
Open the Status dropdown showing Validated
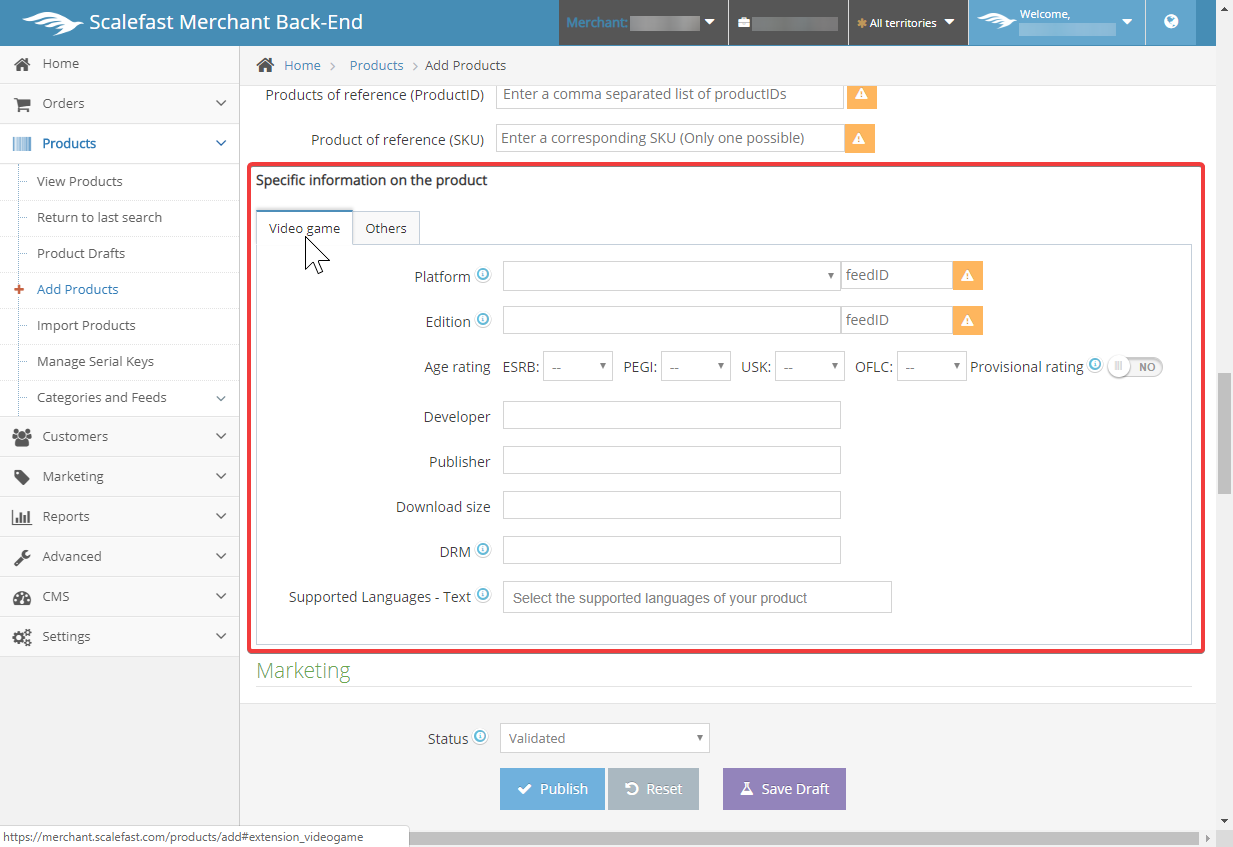pos(604,738)
